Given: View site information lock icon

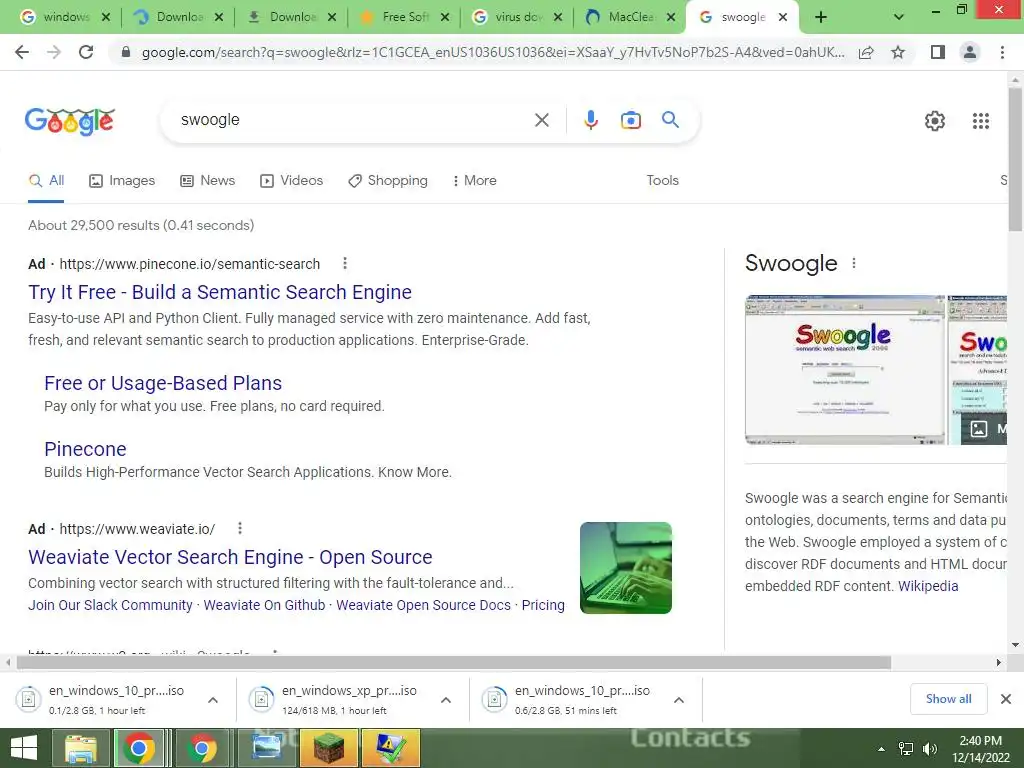Looking at the screenshot, I should [126, 52].
